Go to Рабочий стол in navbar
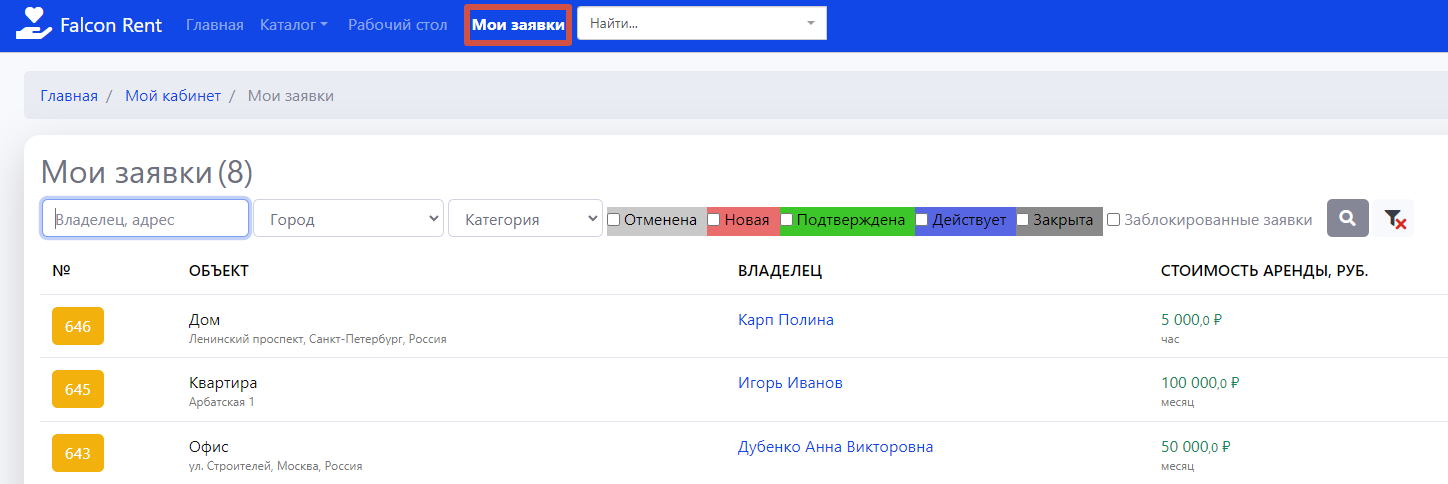 pos(397,25)
